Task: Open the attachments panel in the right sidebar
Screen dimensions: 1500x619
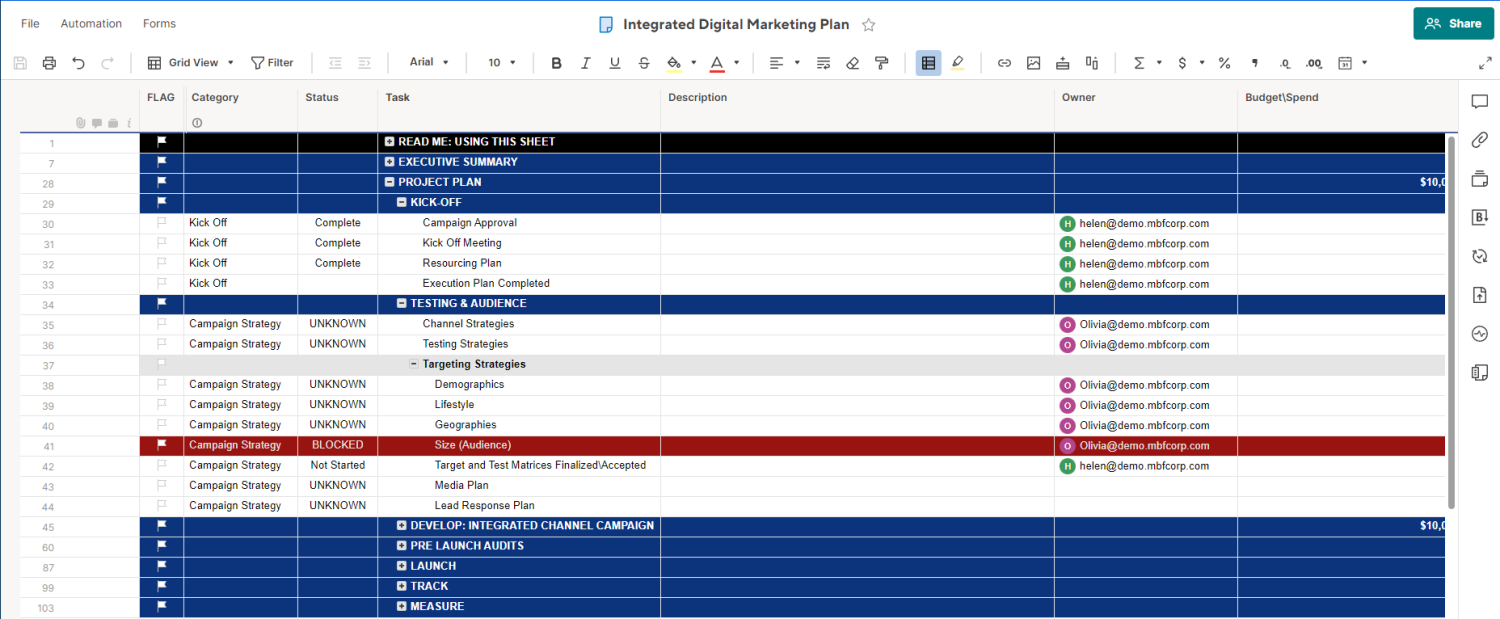Action: [1480, 140]
